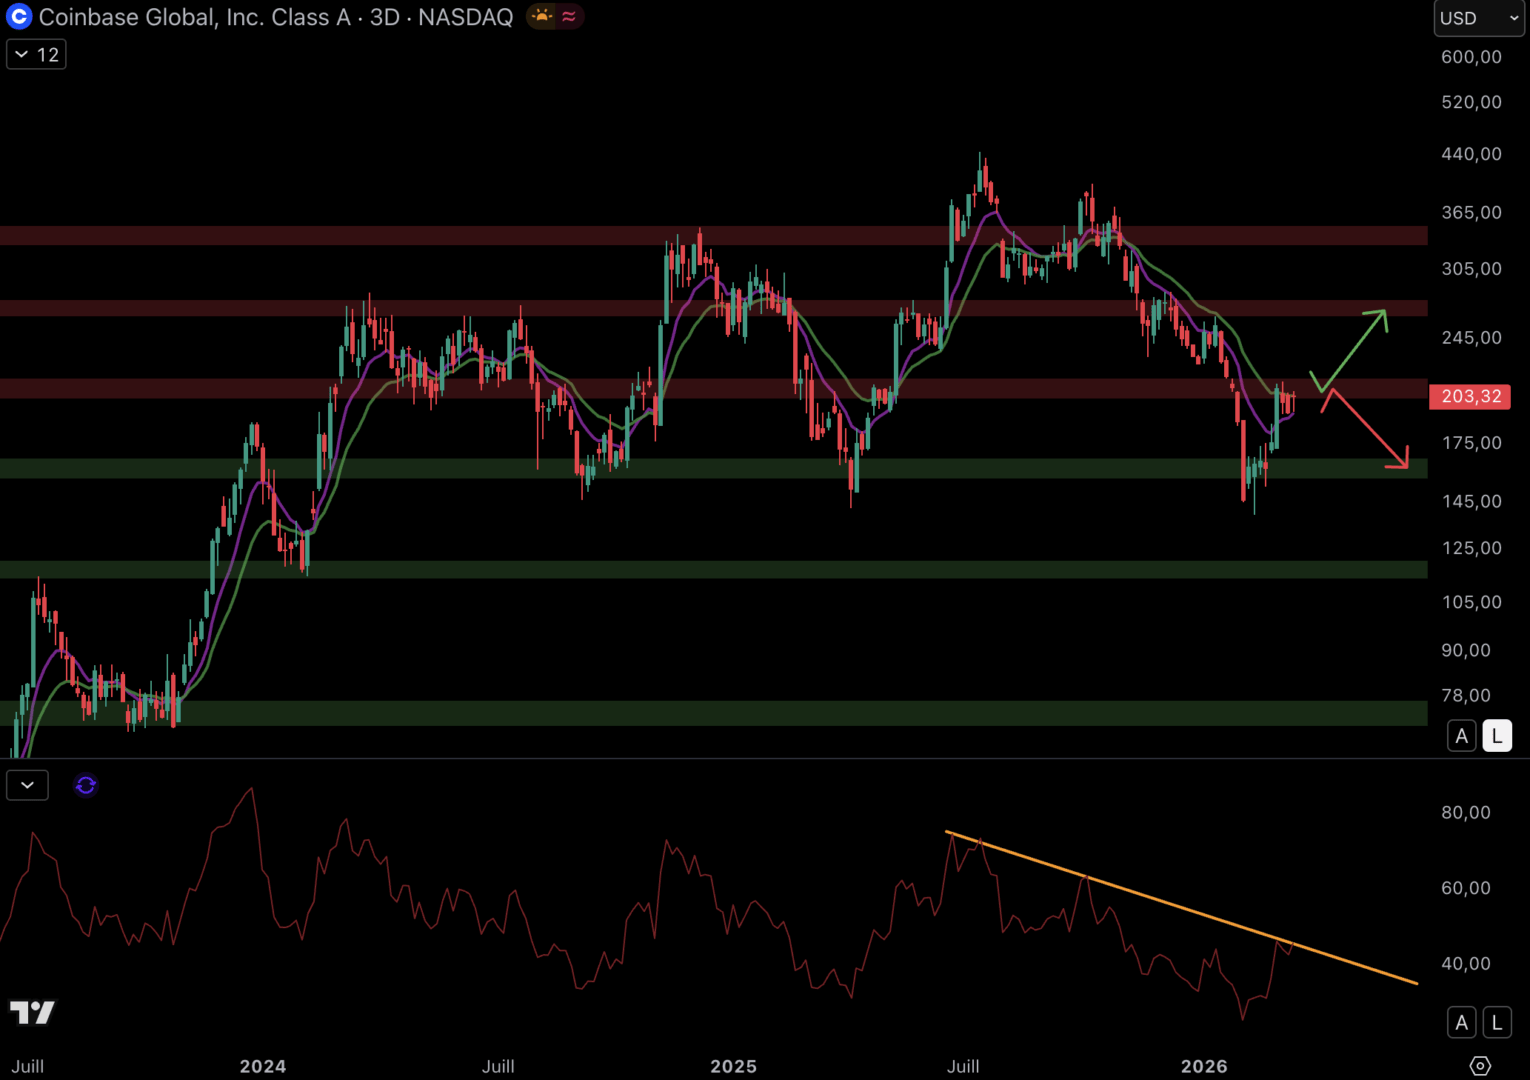The height and width of the screenshot is (1080, 1530).
Task: Toggle auto scale A on the indicator pane
Action: (x=1461, y=1022)
